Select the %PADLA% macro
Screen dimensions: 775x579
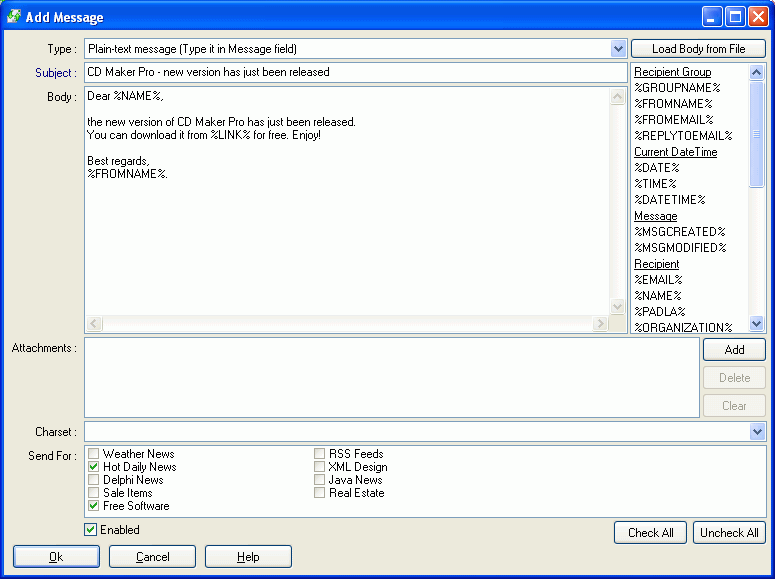pos(660,312)
